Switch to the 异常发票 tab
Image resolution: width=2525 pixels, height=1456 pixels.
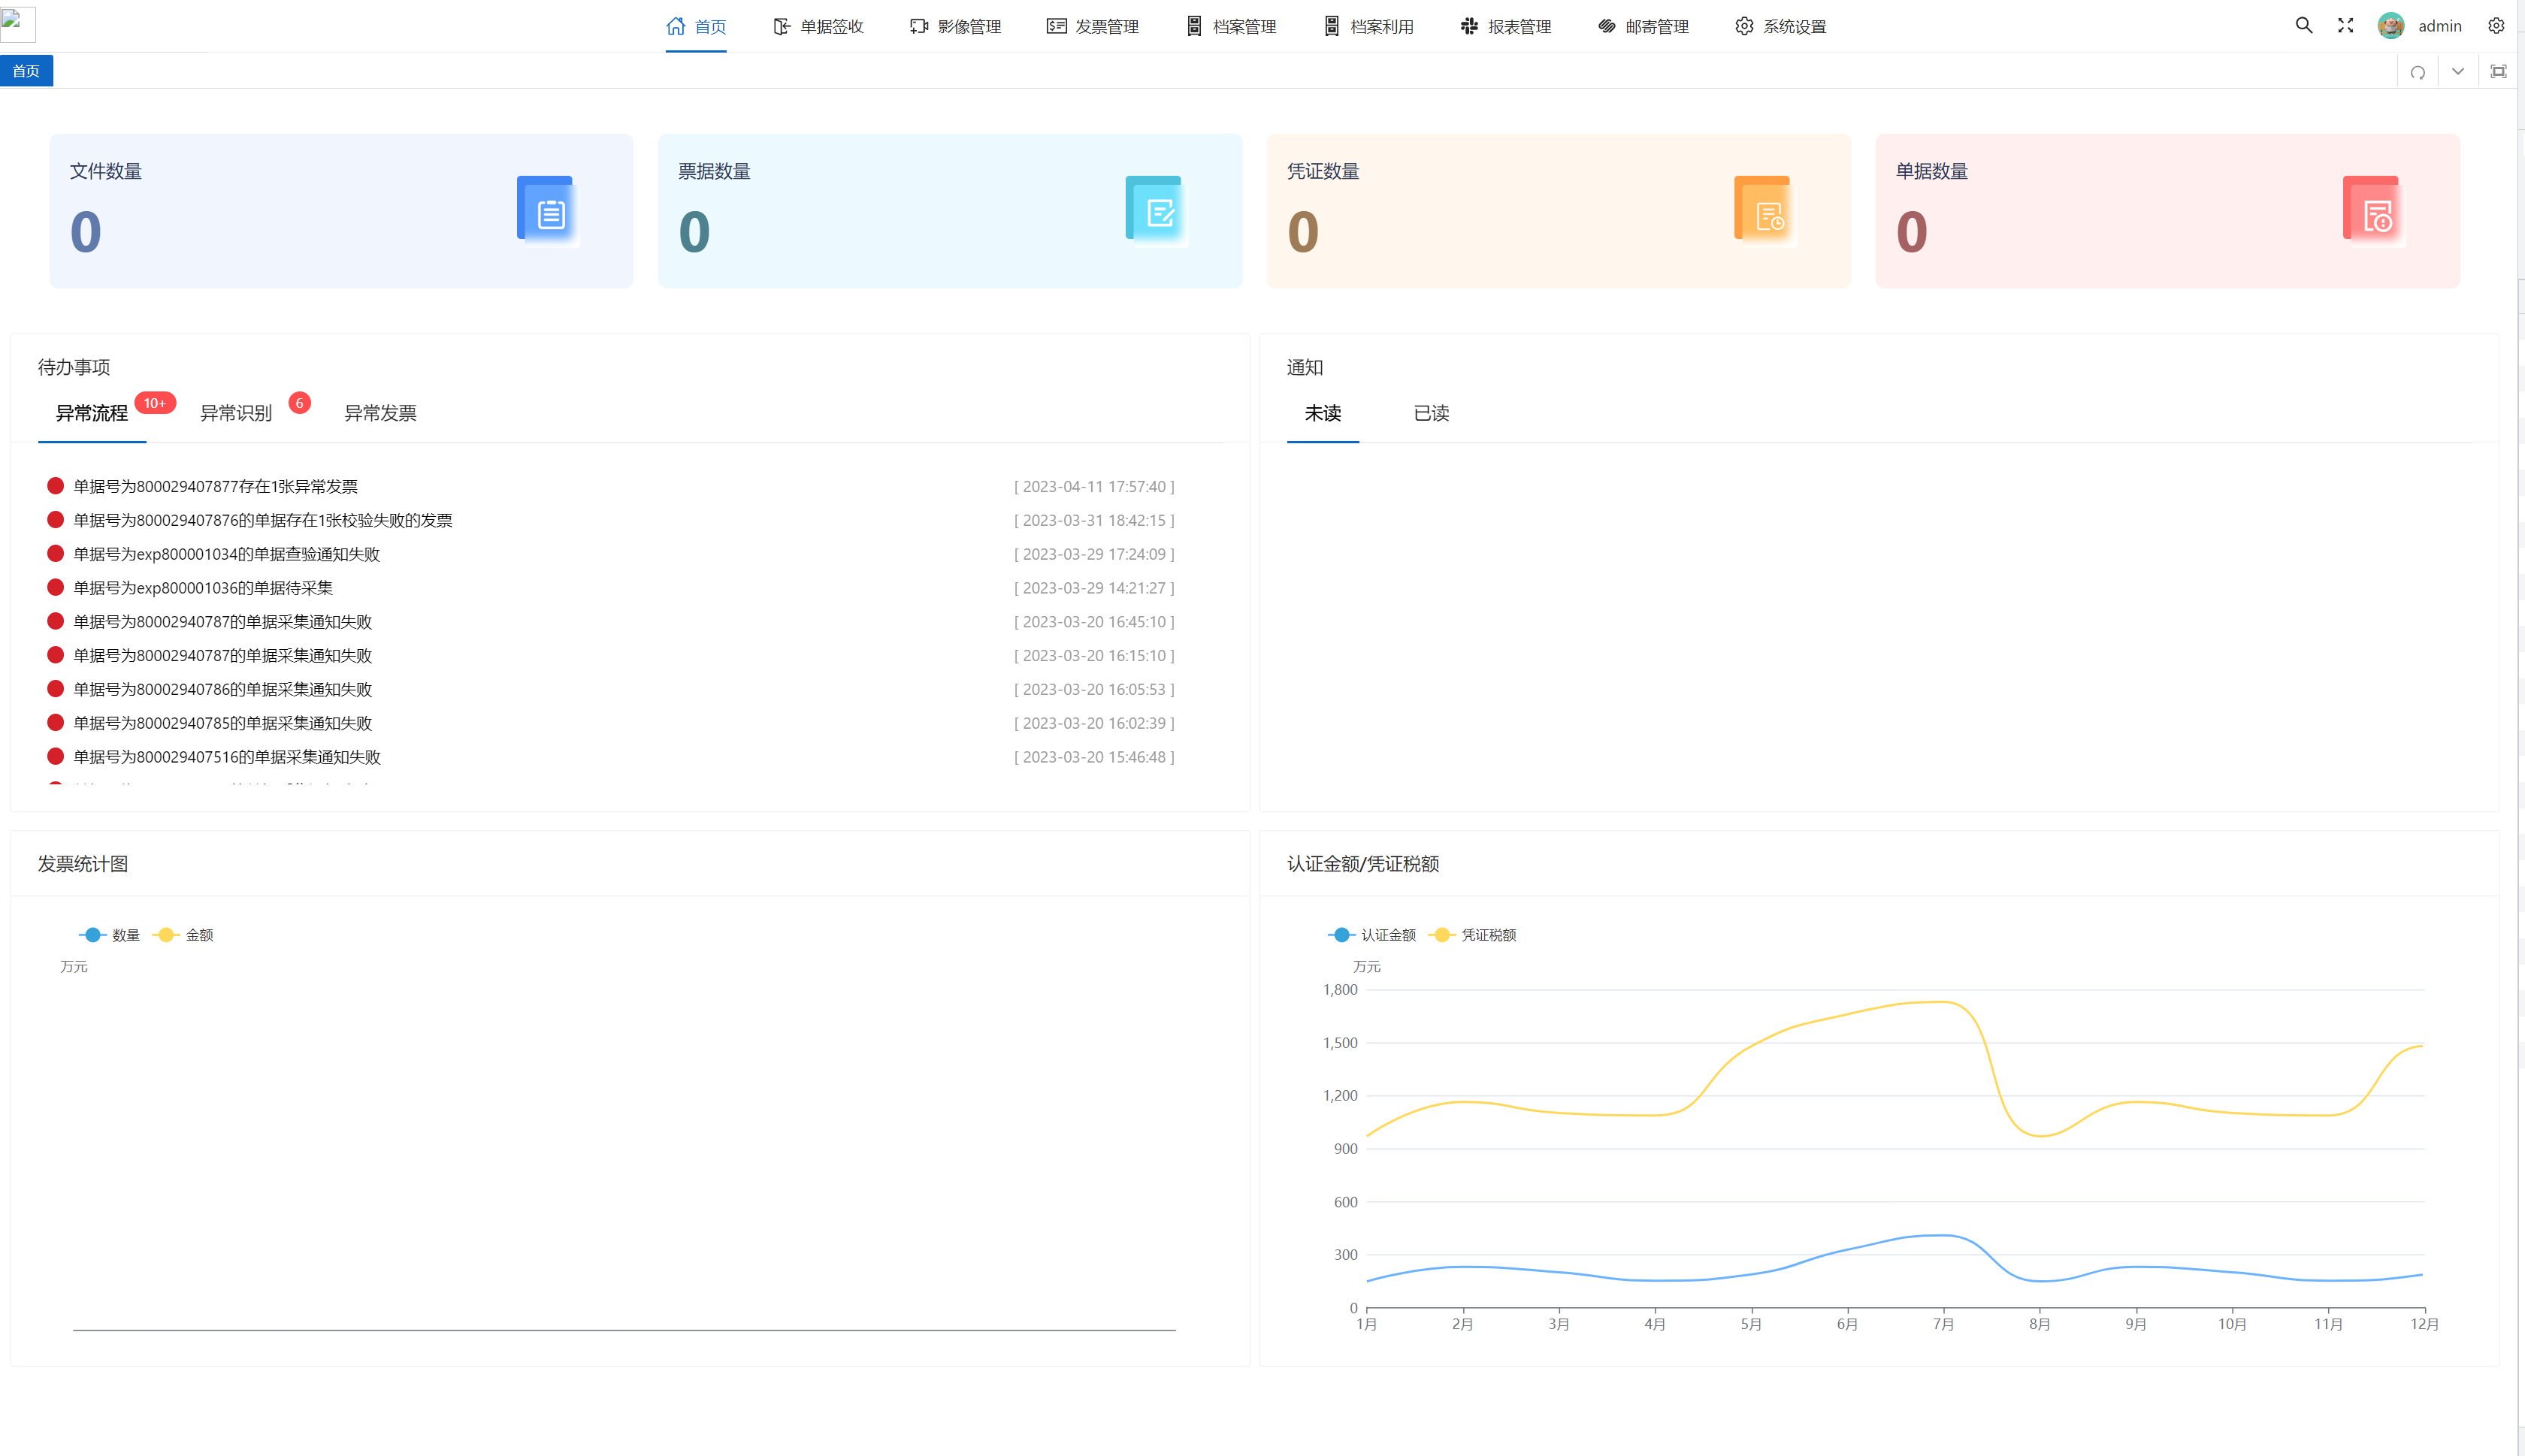(380, 413)
